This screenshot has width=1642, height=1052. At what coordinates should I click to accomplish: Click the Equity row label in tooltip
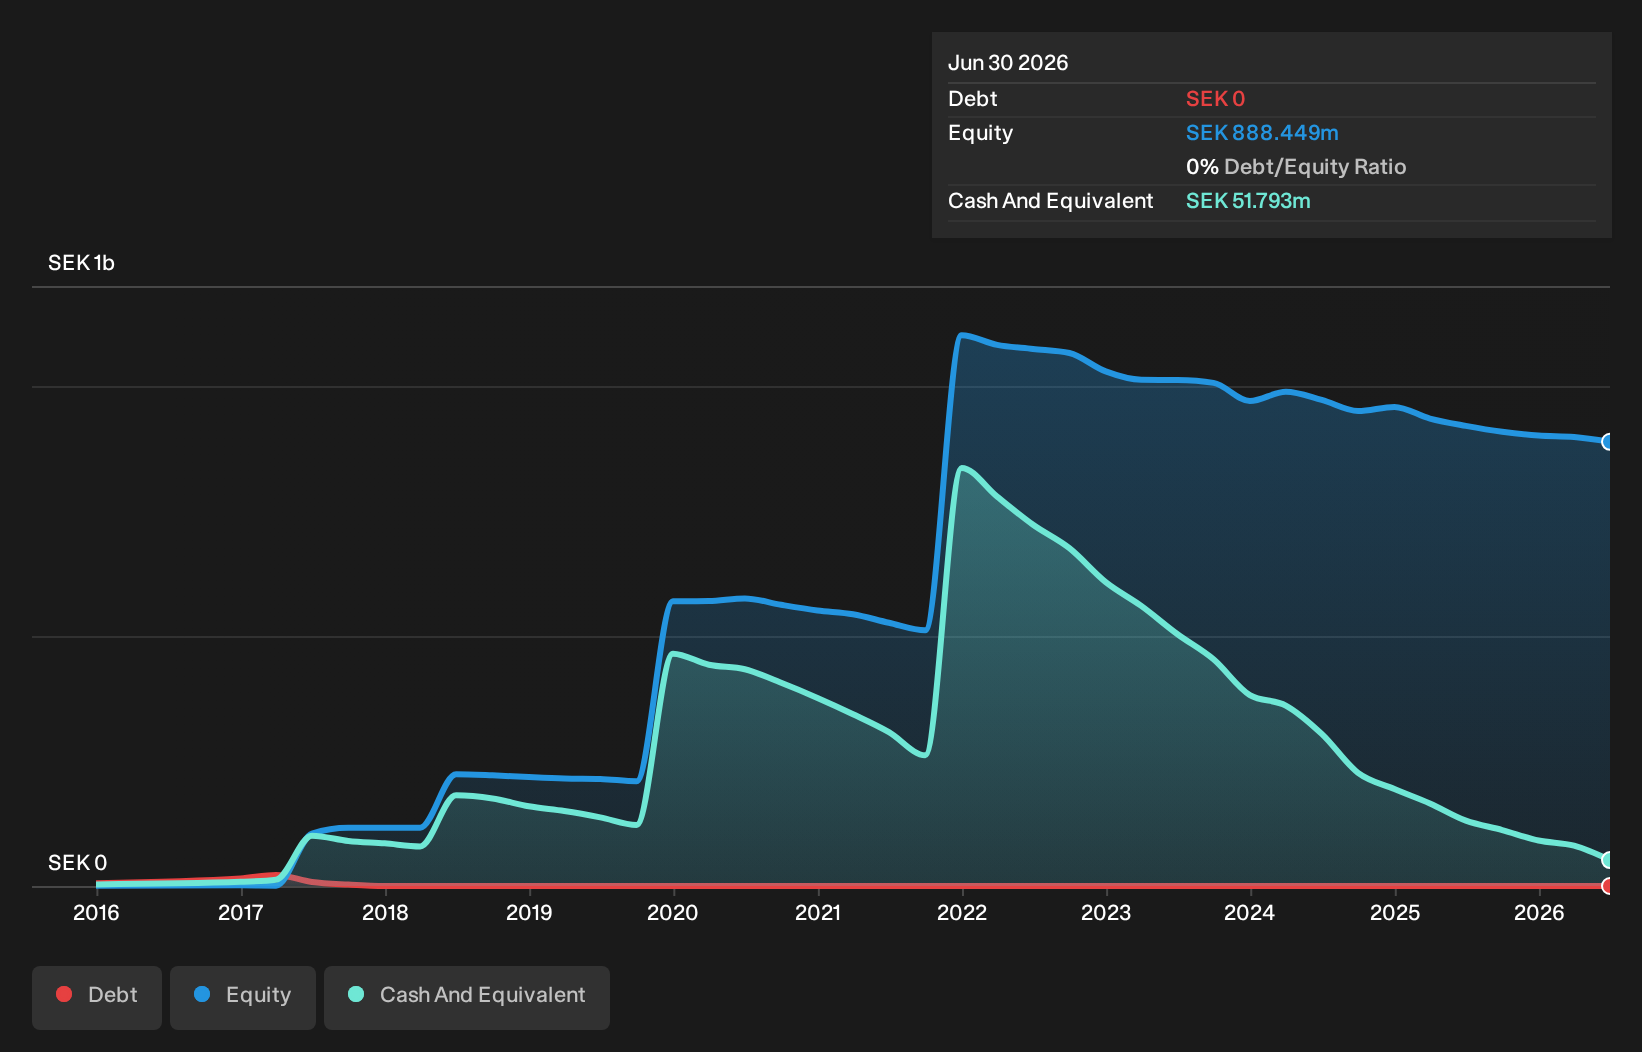point(981,133)
